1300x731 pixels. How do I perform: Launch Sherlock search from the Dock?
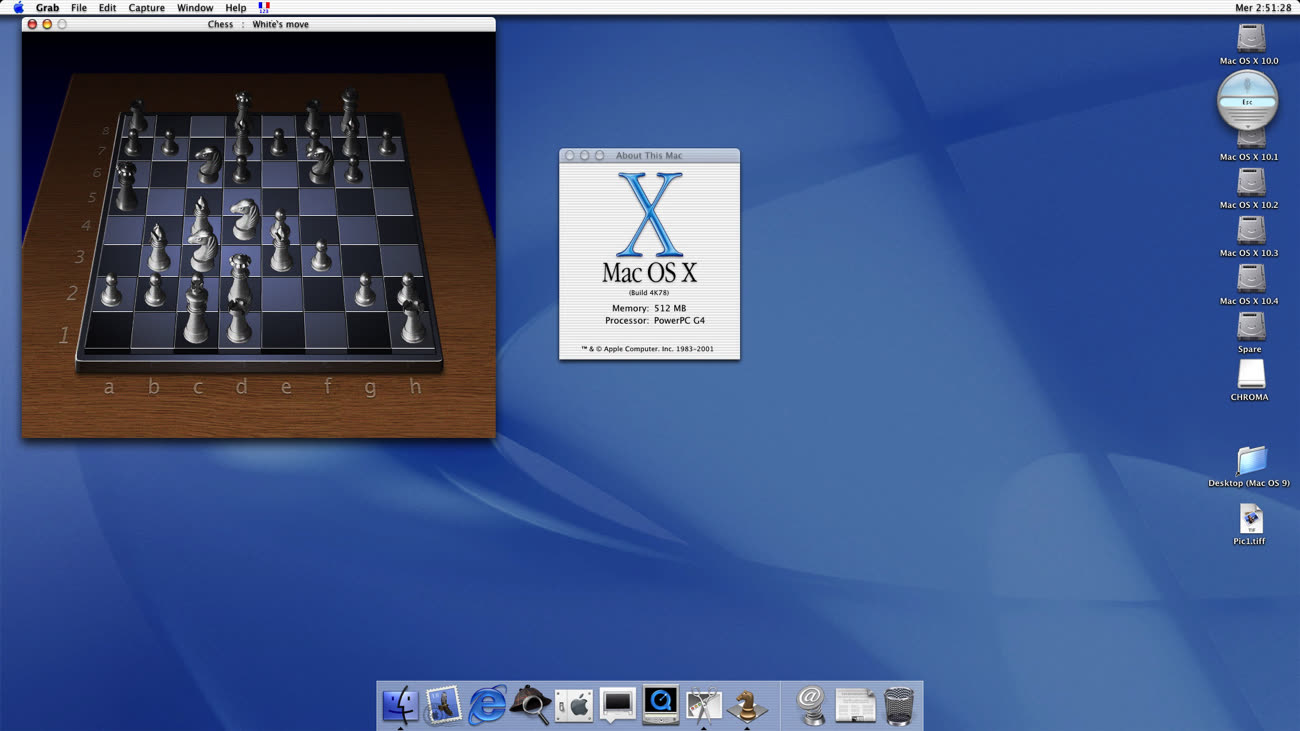point(530,705)
